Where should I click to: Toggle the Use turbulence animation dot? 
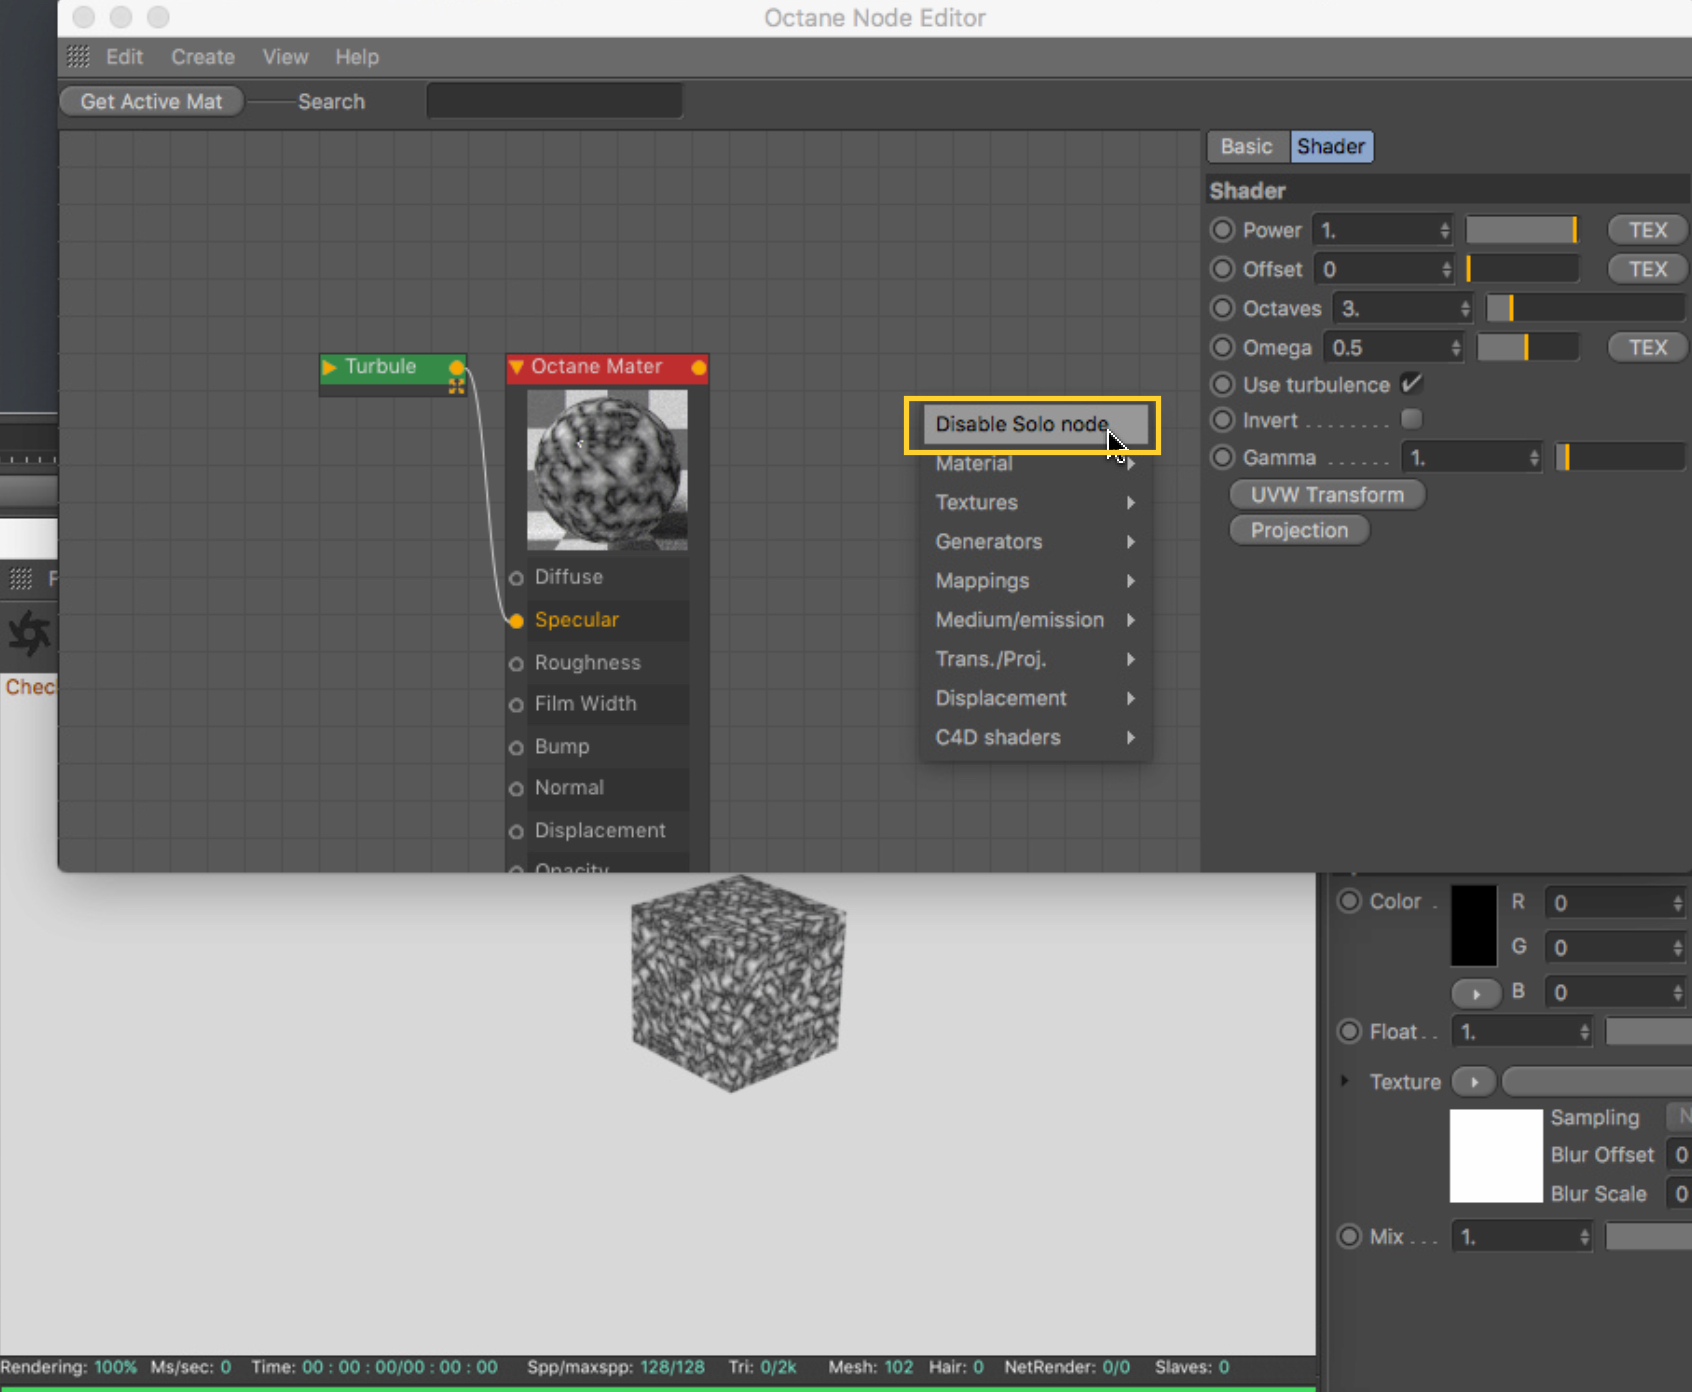click(x=1222, y=385)
